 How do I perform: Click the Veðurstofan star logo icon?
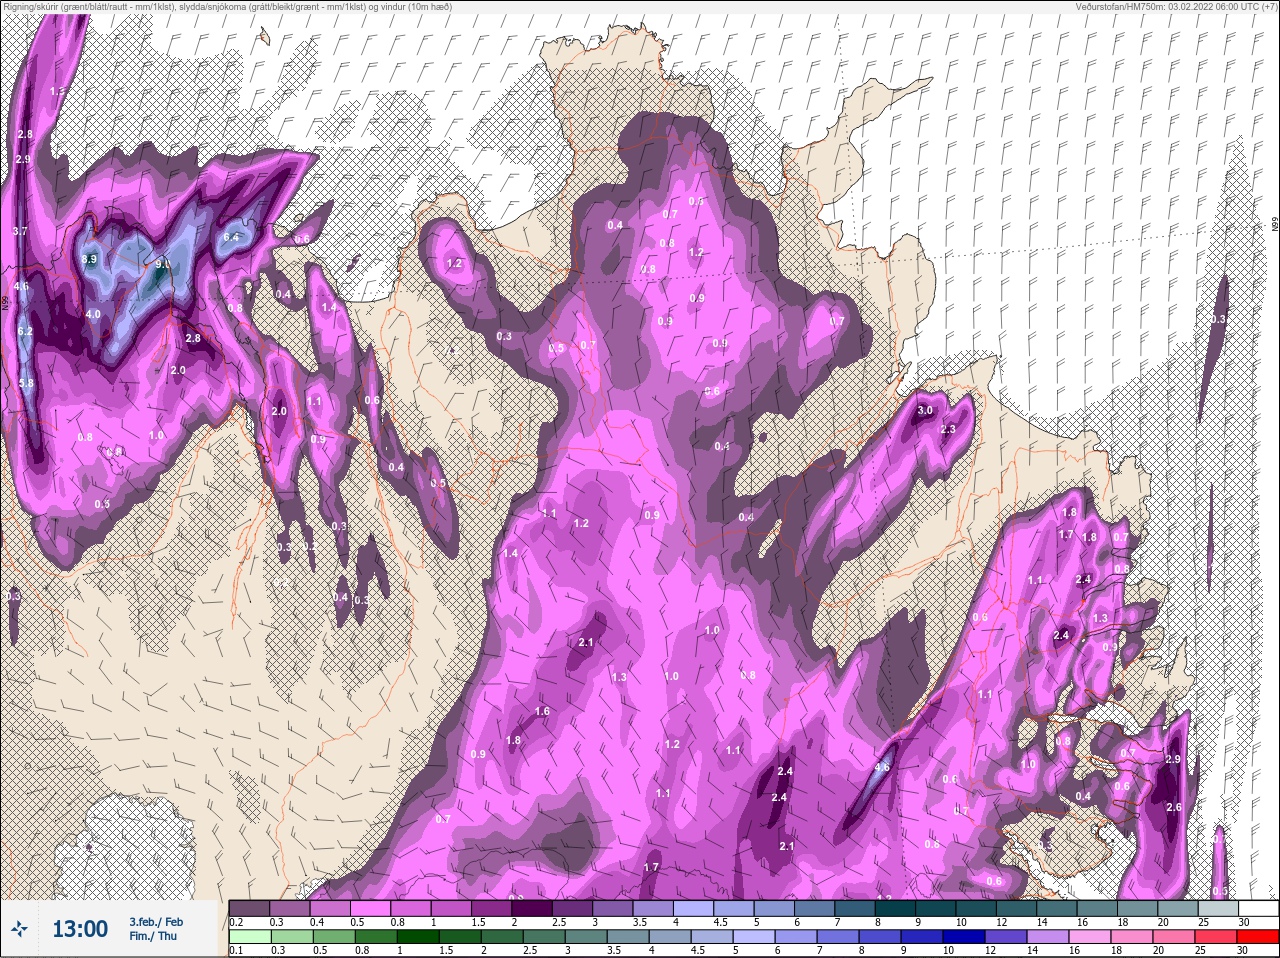(19, 930)
